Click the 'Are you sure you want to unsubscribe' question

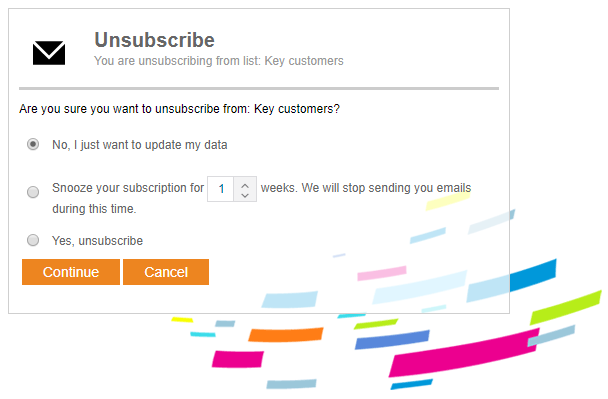[x=180, y=109]
